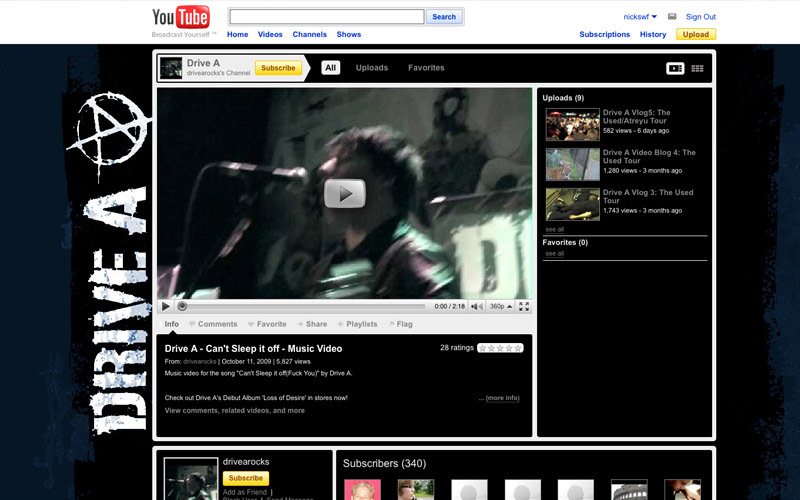Click 'View comments, related videos, and more'

pos(235,411)
